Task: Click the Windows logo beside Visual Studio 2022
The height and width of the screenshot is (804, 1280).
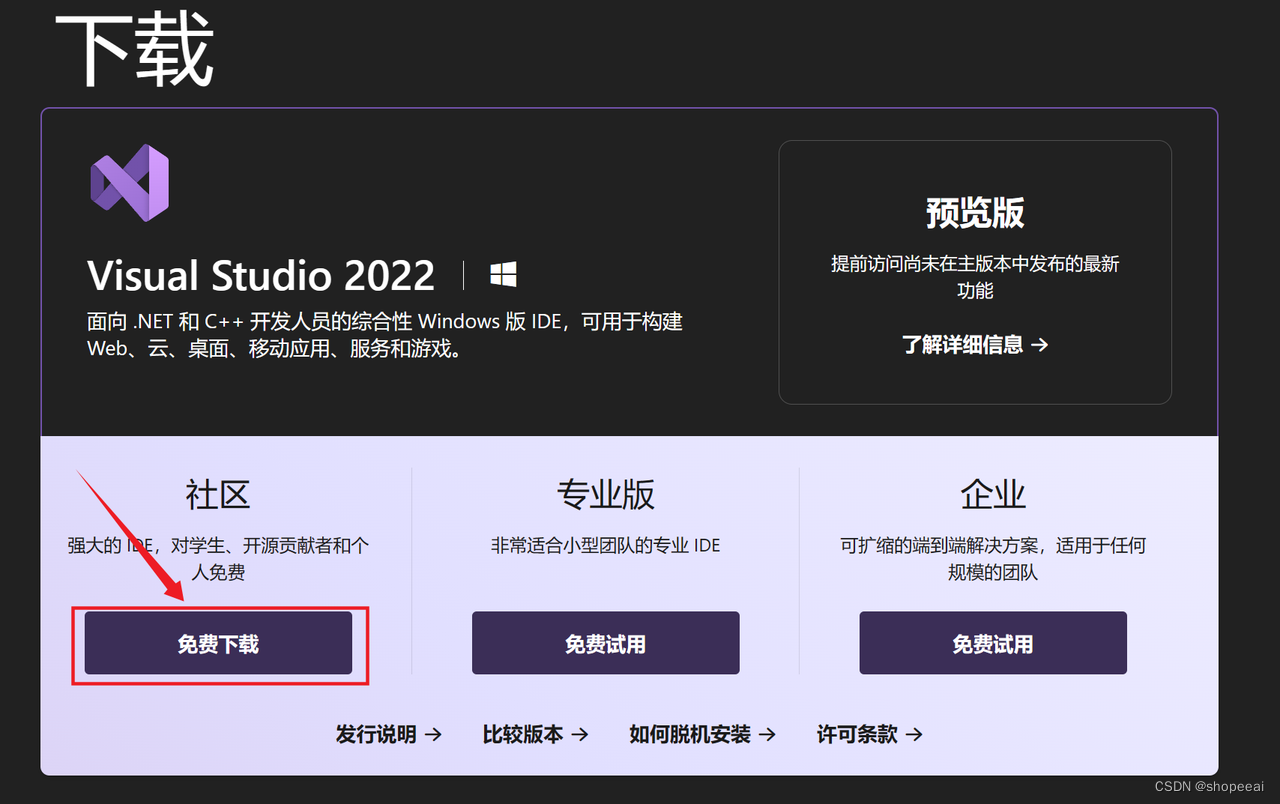Action: pos(503,272)
